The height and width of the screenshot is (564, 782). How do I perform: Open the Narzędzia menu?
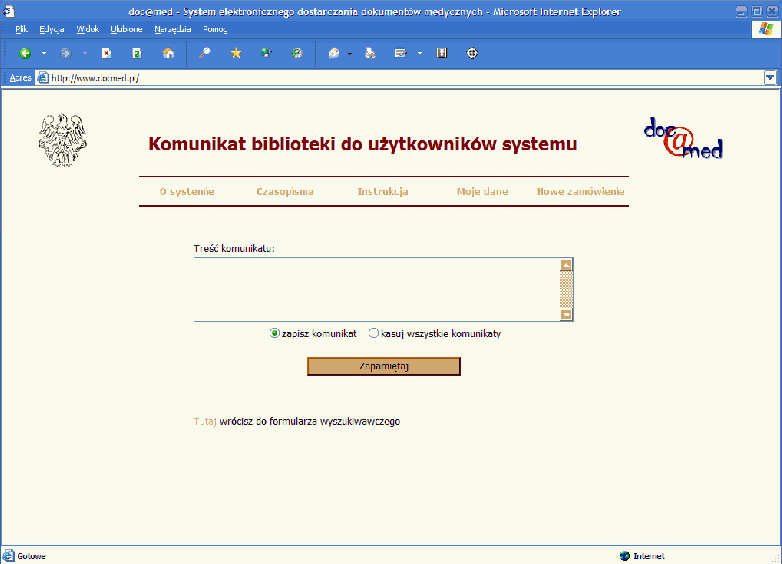click(173, 29)
